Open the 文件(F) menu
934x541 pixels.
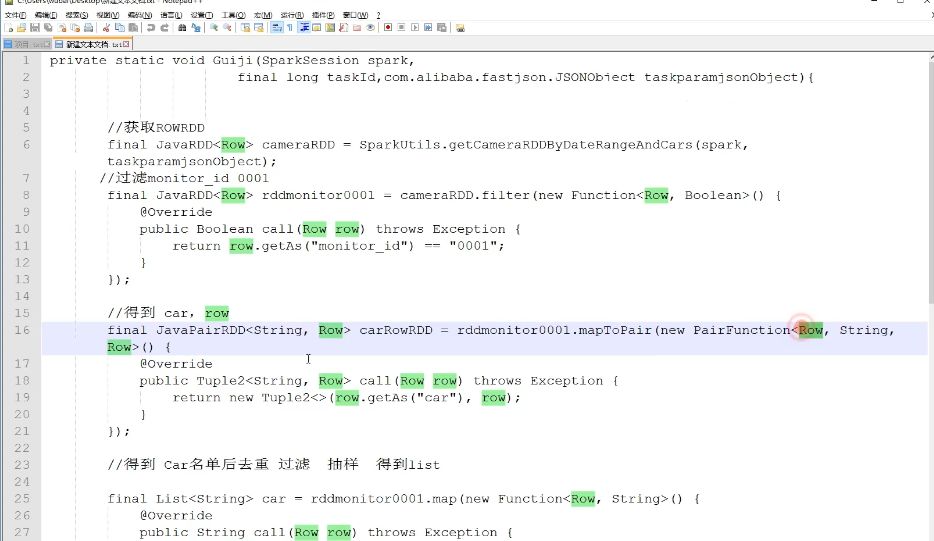15,16
